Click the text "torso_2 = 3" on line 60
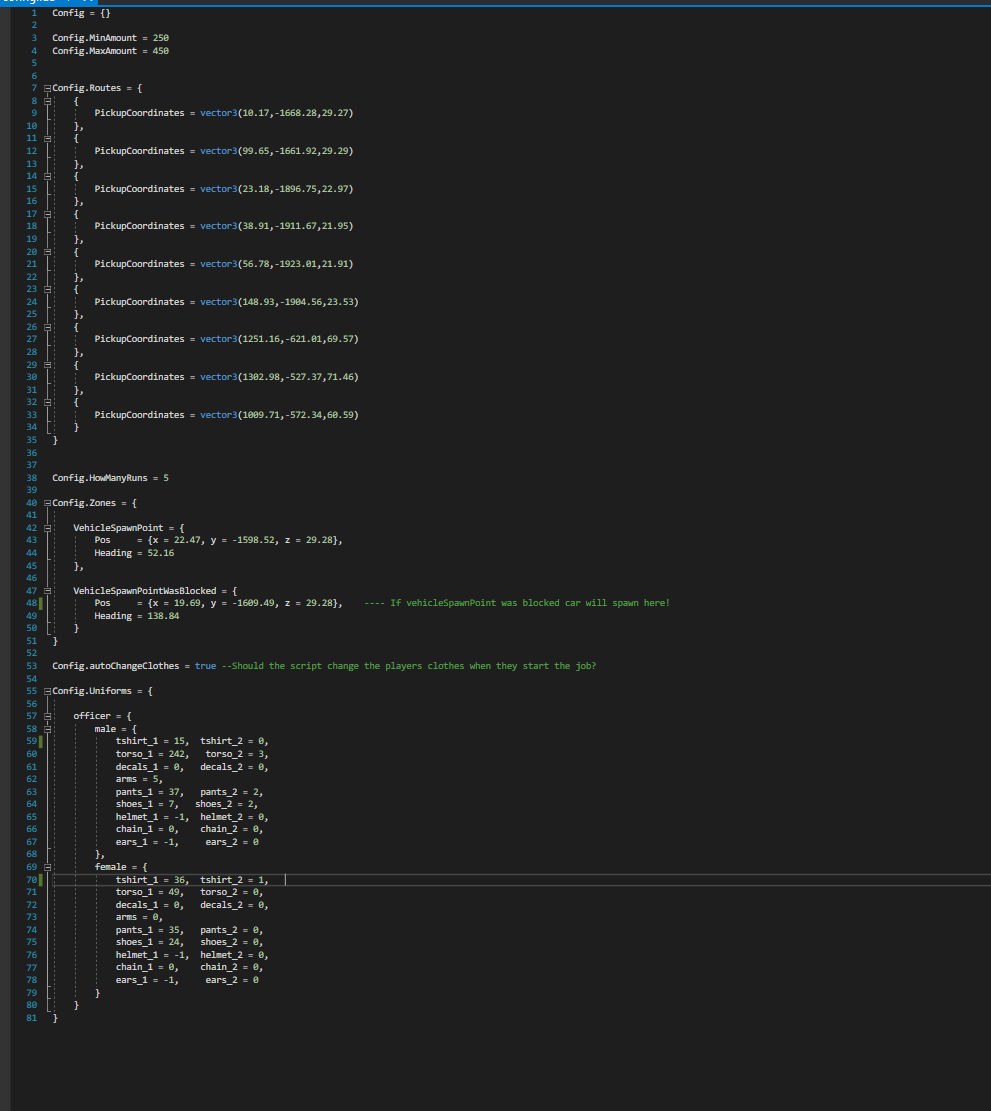991x1111 pixels. (x=234, y=754)
